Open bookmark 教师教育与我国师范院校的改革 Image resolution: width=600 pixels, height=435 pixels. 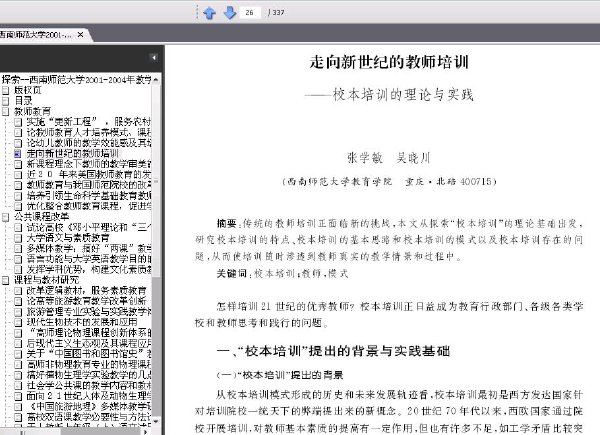point(89,185)
